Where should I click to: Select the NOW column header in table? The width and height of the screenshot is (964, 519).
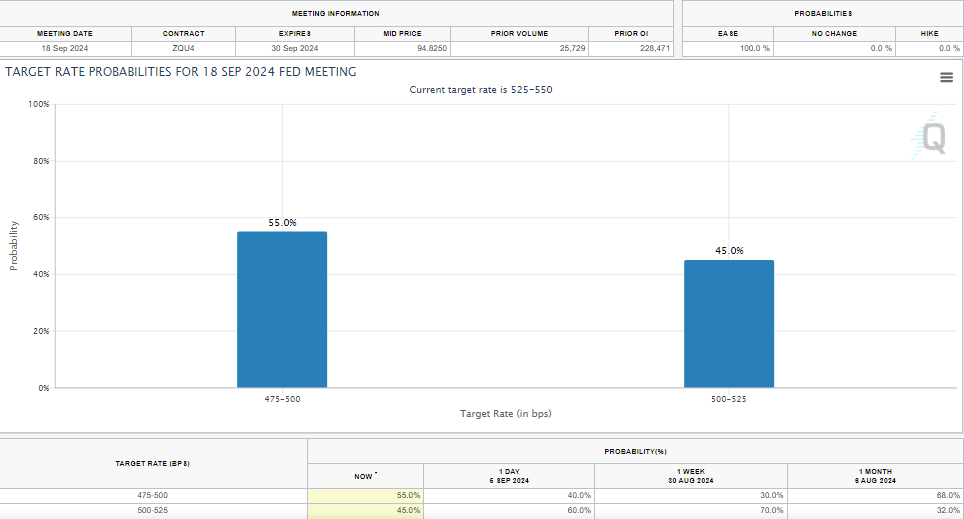pyautogui.click(x=365, y=476)
